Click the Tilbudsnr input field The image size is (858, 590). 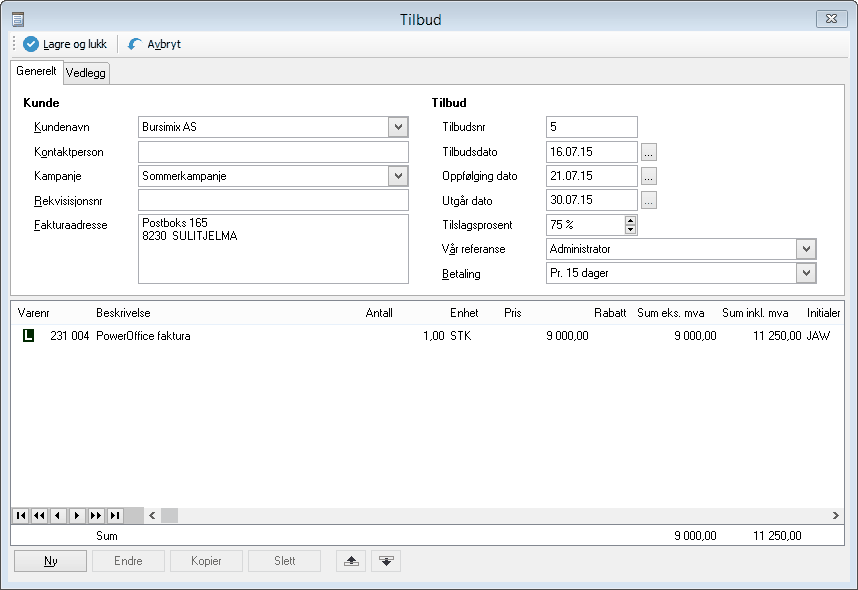click(x=592, y=127)
